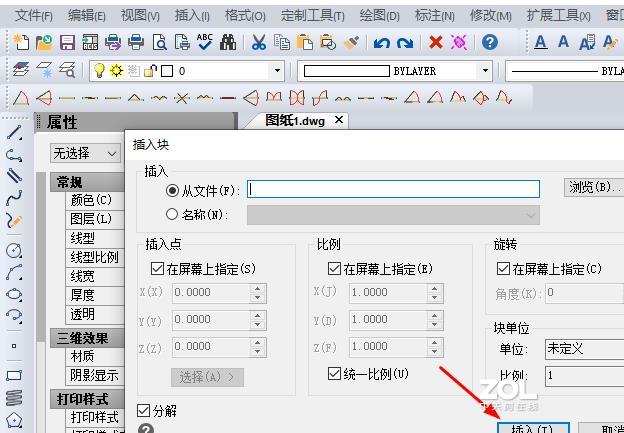Viewport: 624px width, 433px height.
Task: Open the 标注(N) menu
Action: 435,16
